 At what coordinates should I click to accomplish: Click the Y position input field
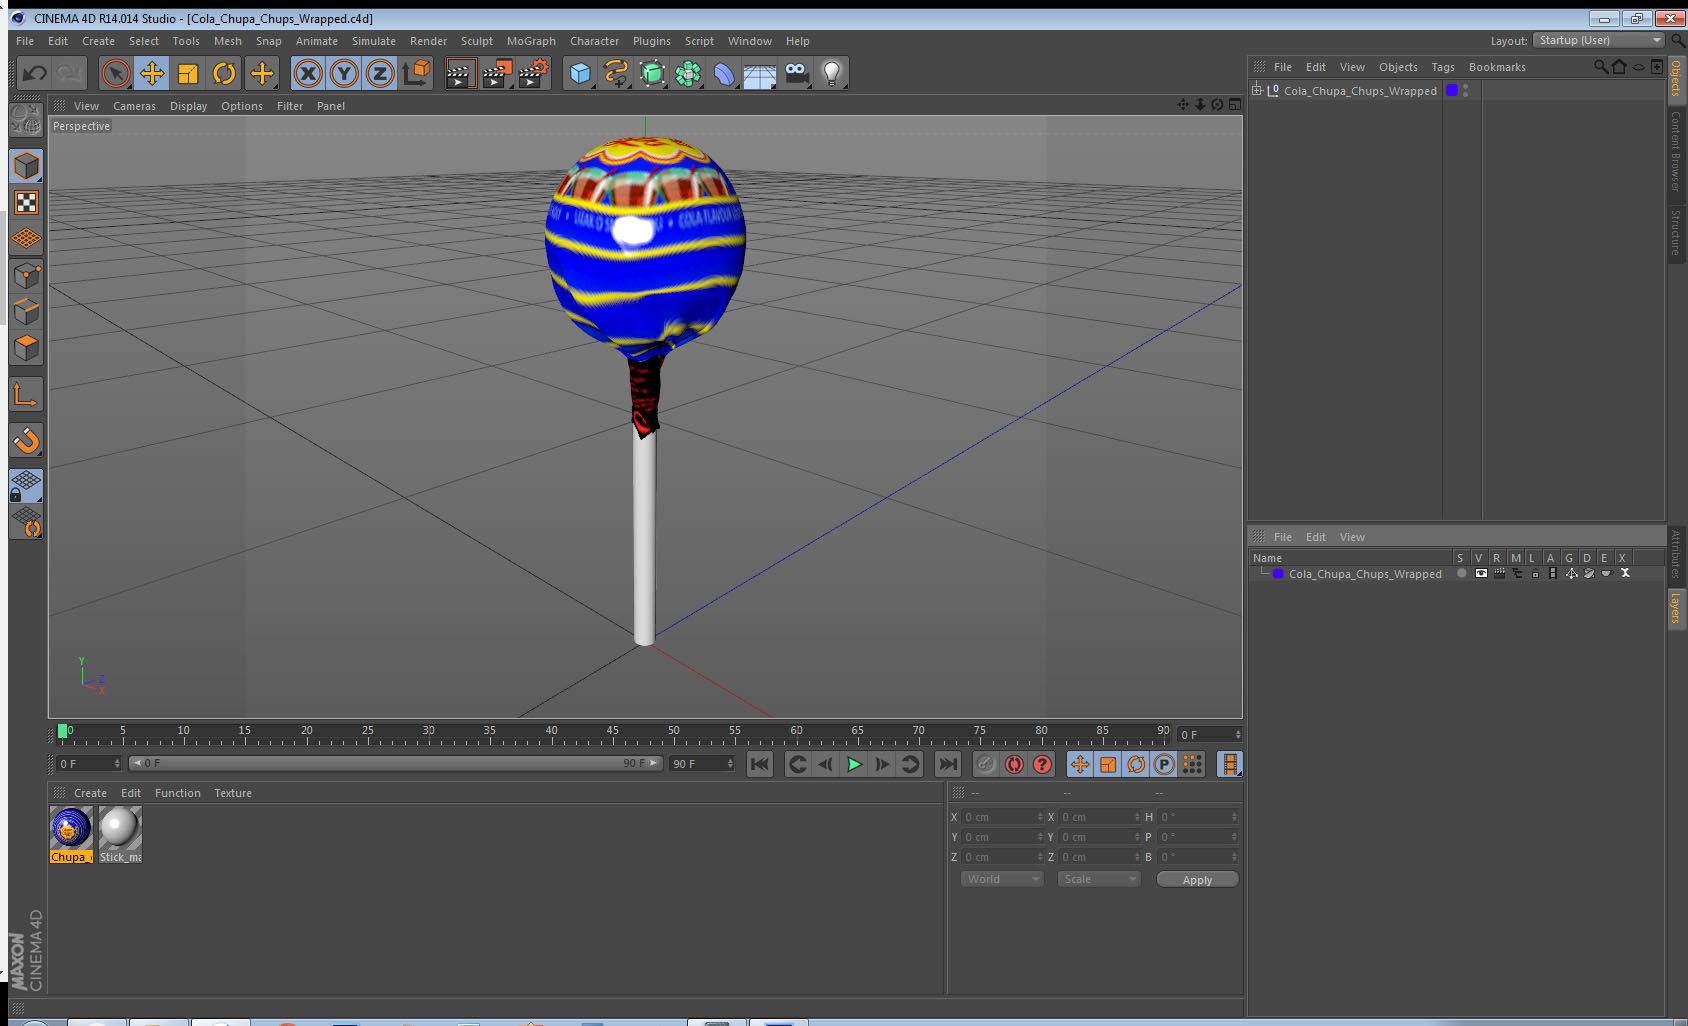pos(1003,837)
